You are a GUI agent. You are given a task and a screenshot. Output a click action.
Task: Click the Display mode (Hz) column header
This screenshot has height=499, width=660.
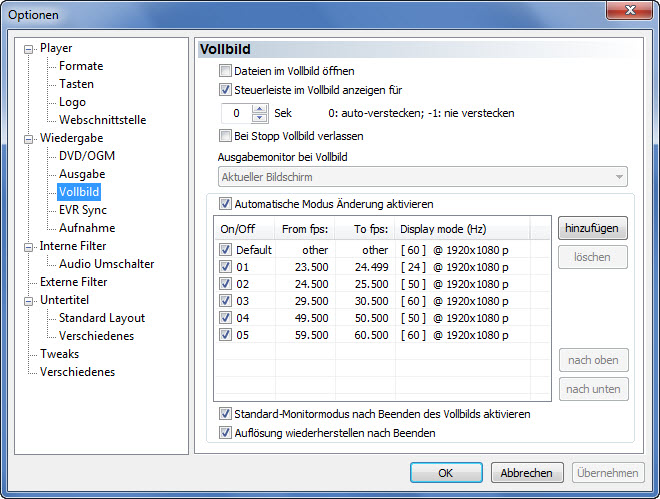coord(463,229)
